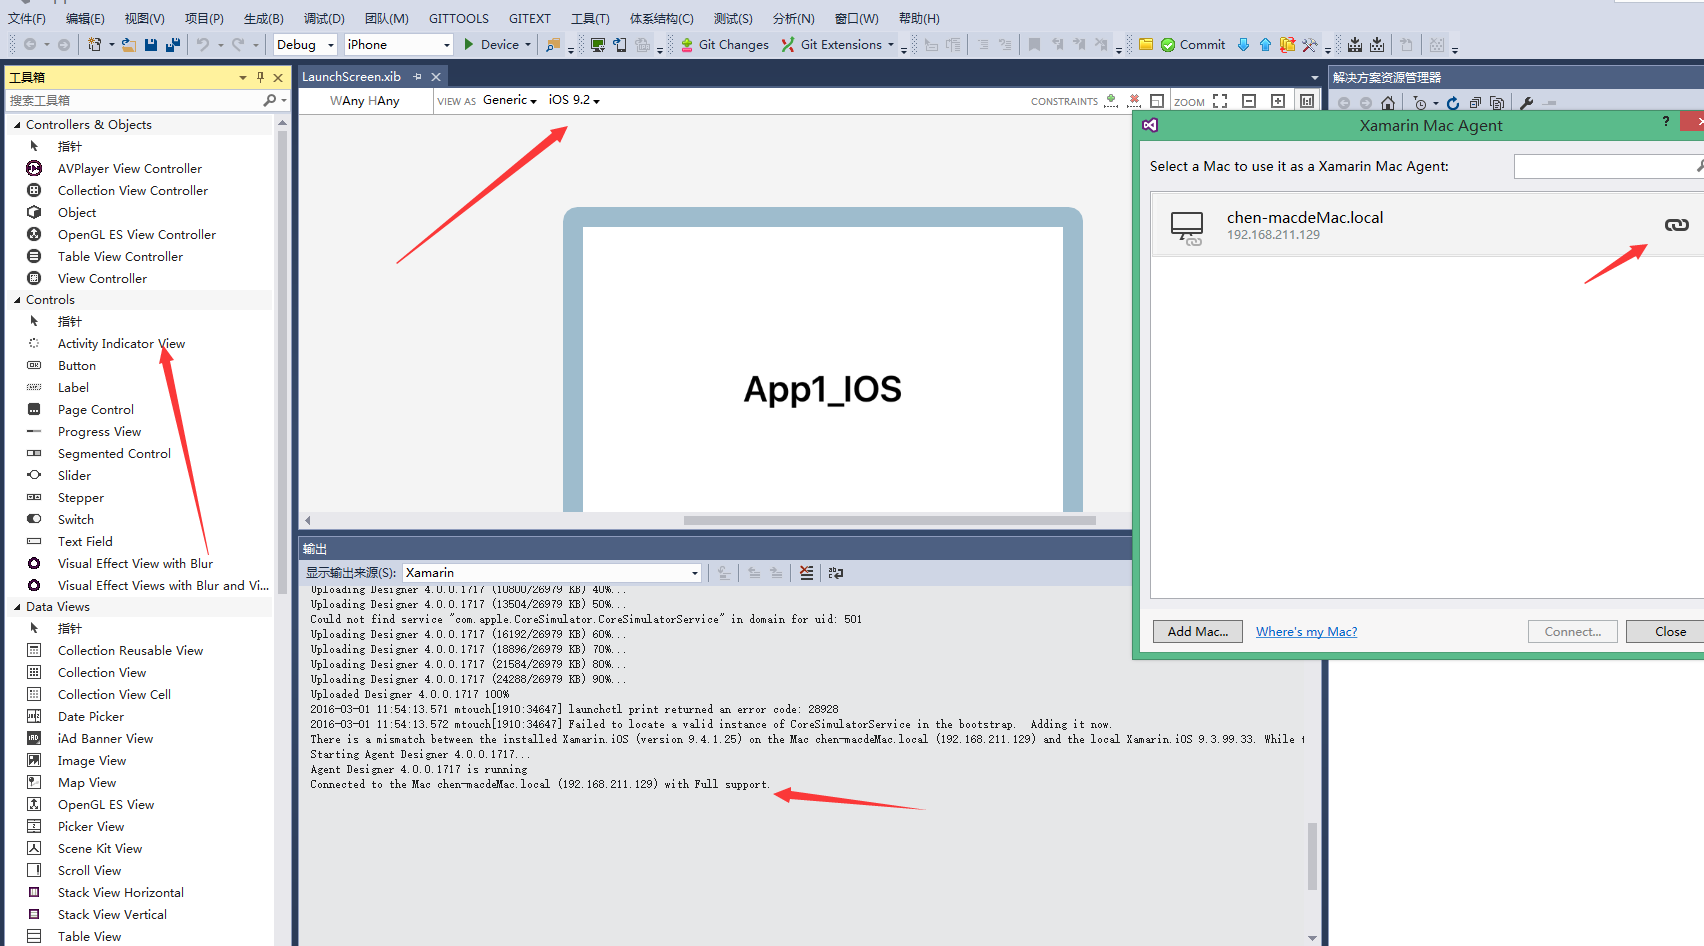The width and height of the screenshot is (1704, 946).
Task: Open the 编辑(E) menu
Action: [85, 18]
